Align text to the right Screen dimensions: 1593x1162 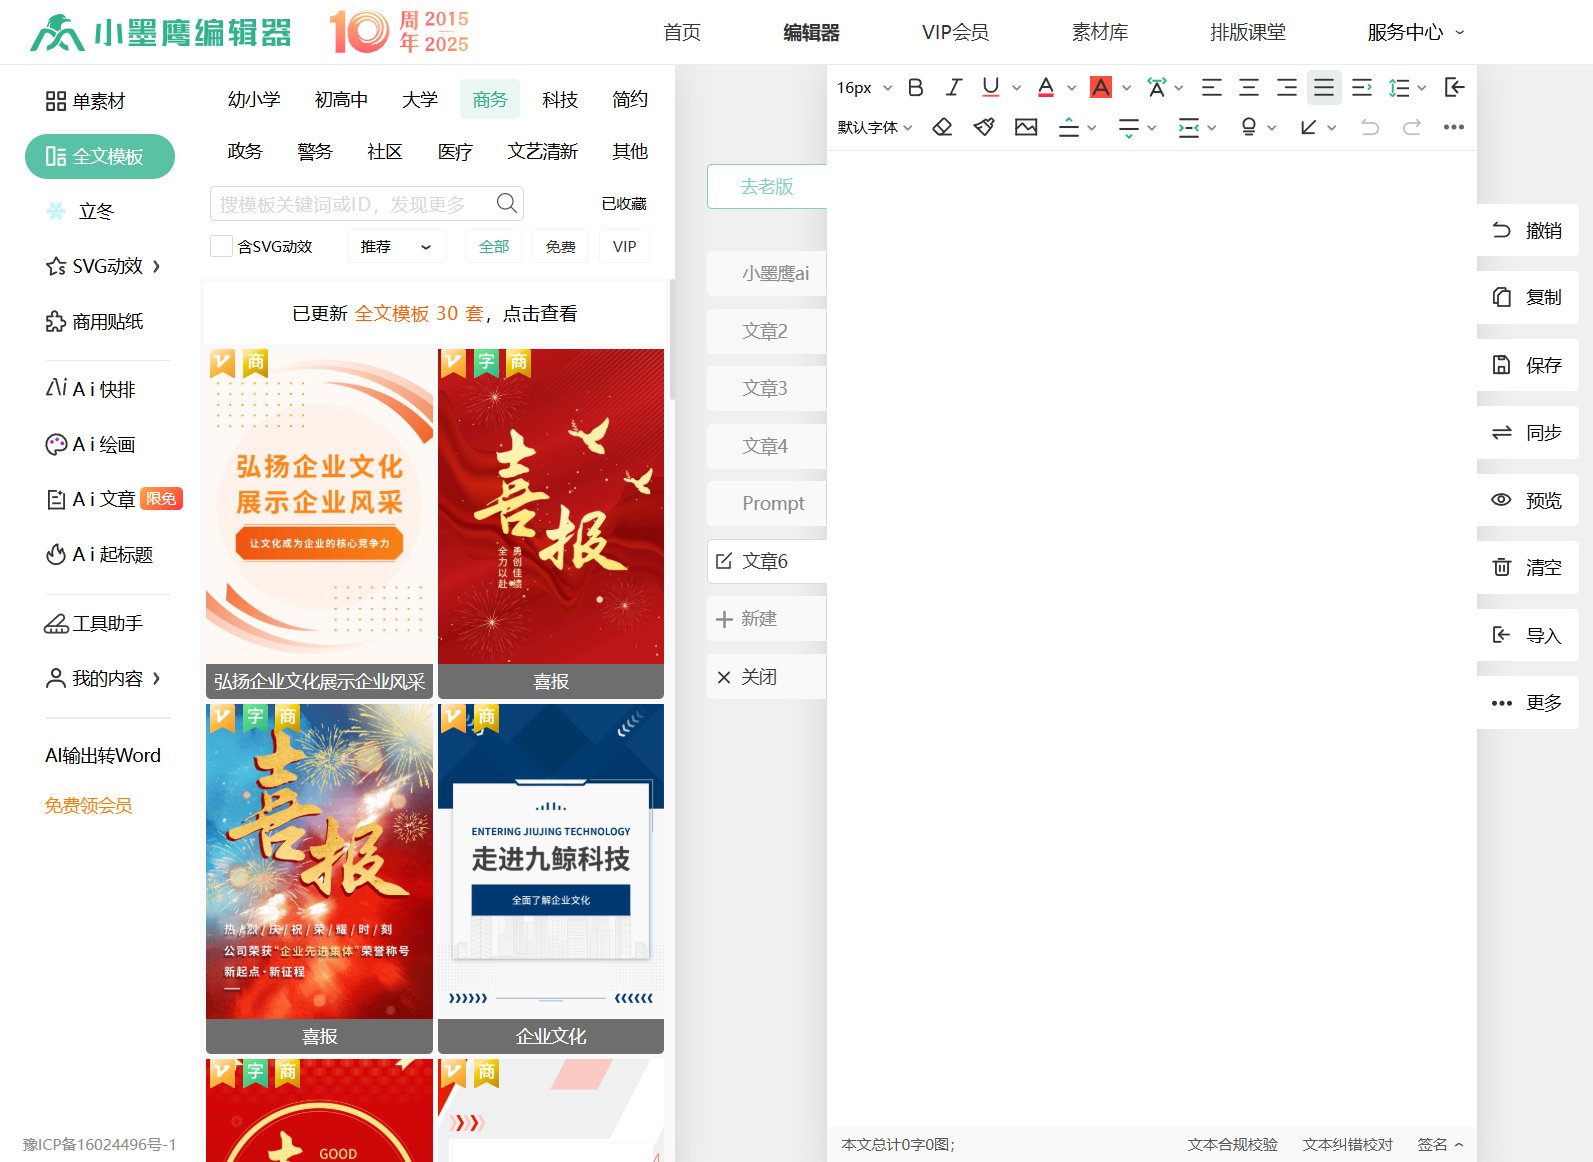pyautogui.click(x=1286, y=87)
